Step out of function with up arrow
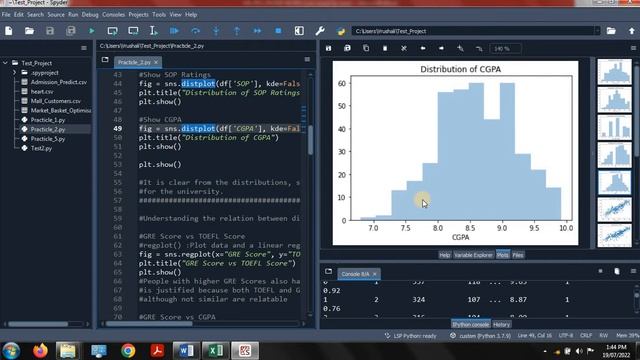640x360 pixels. pos(237,31)
